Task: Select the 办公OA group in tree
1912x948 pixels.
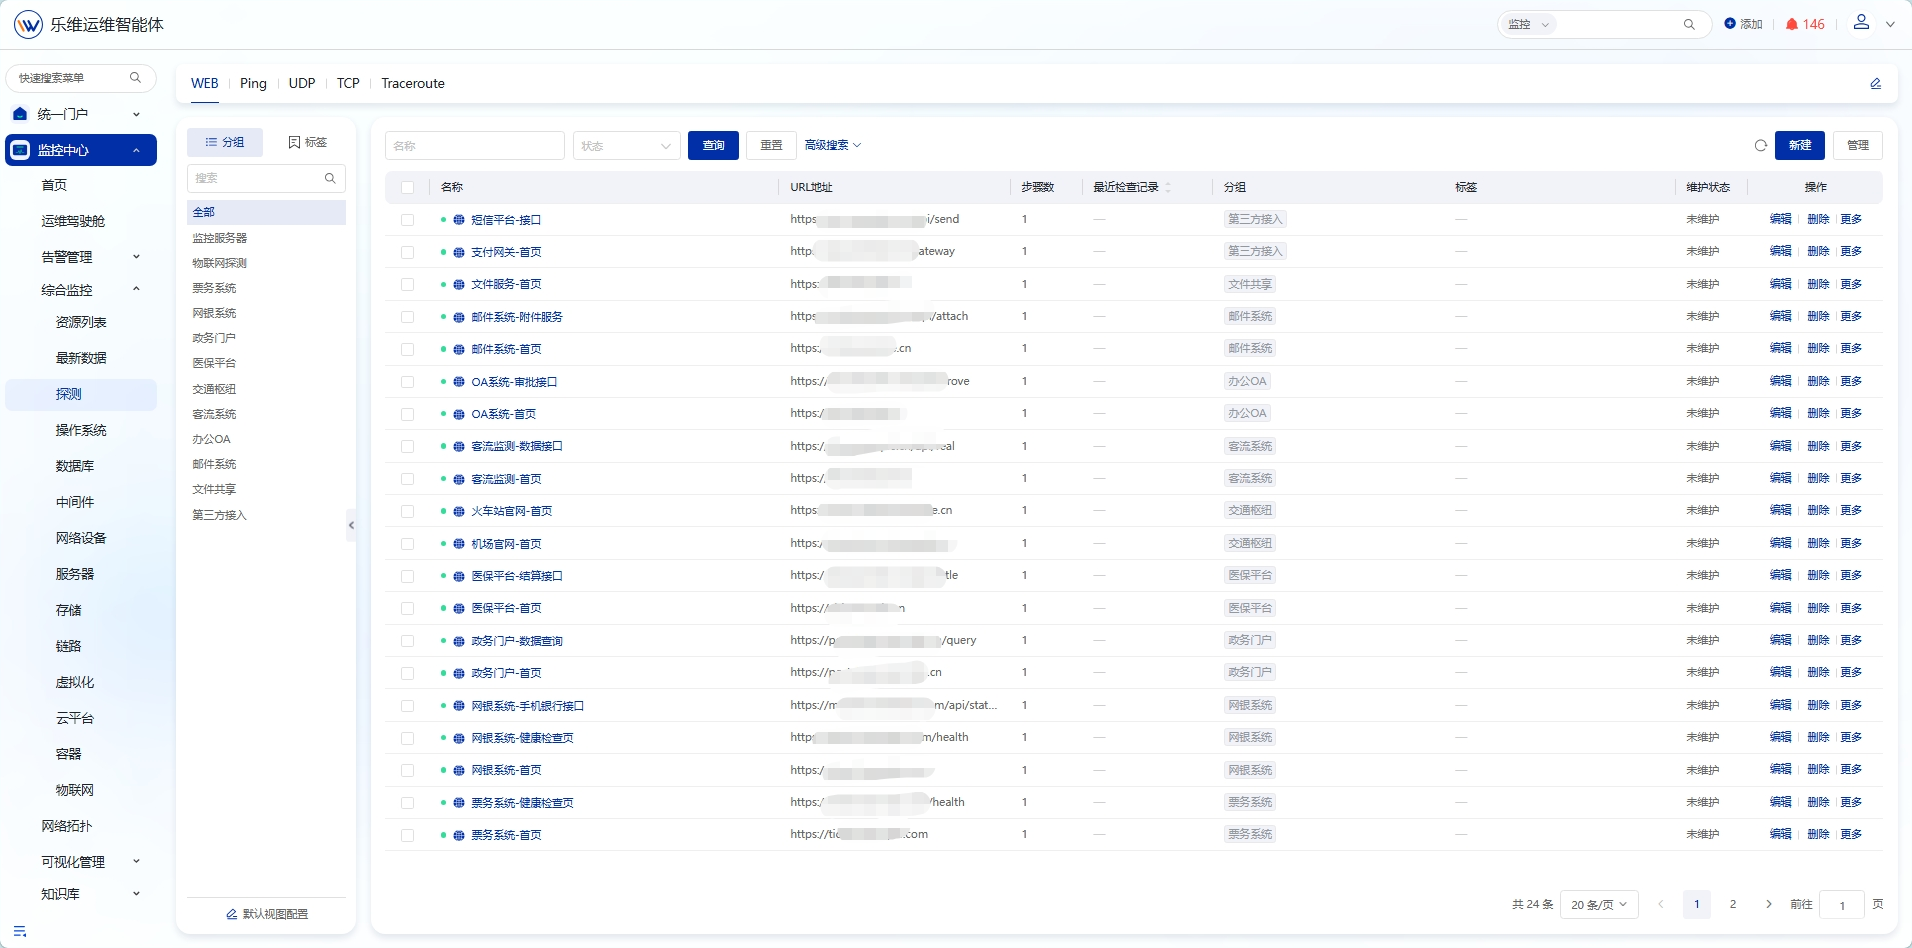Action: pyautogui.click(x=212, y=439)
